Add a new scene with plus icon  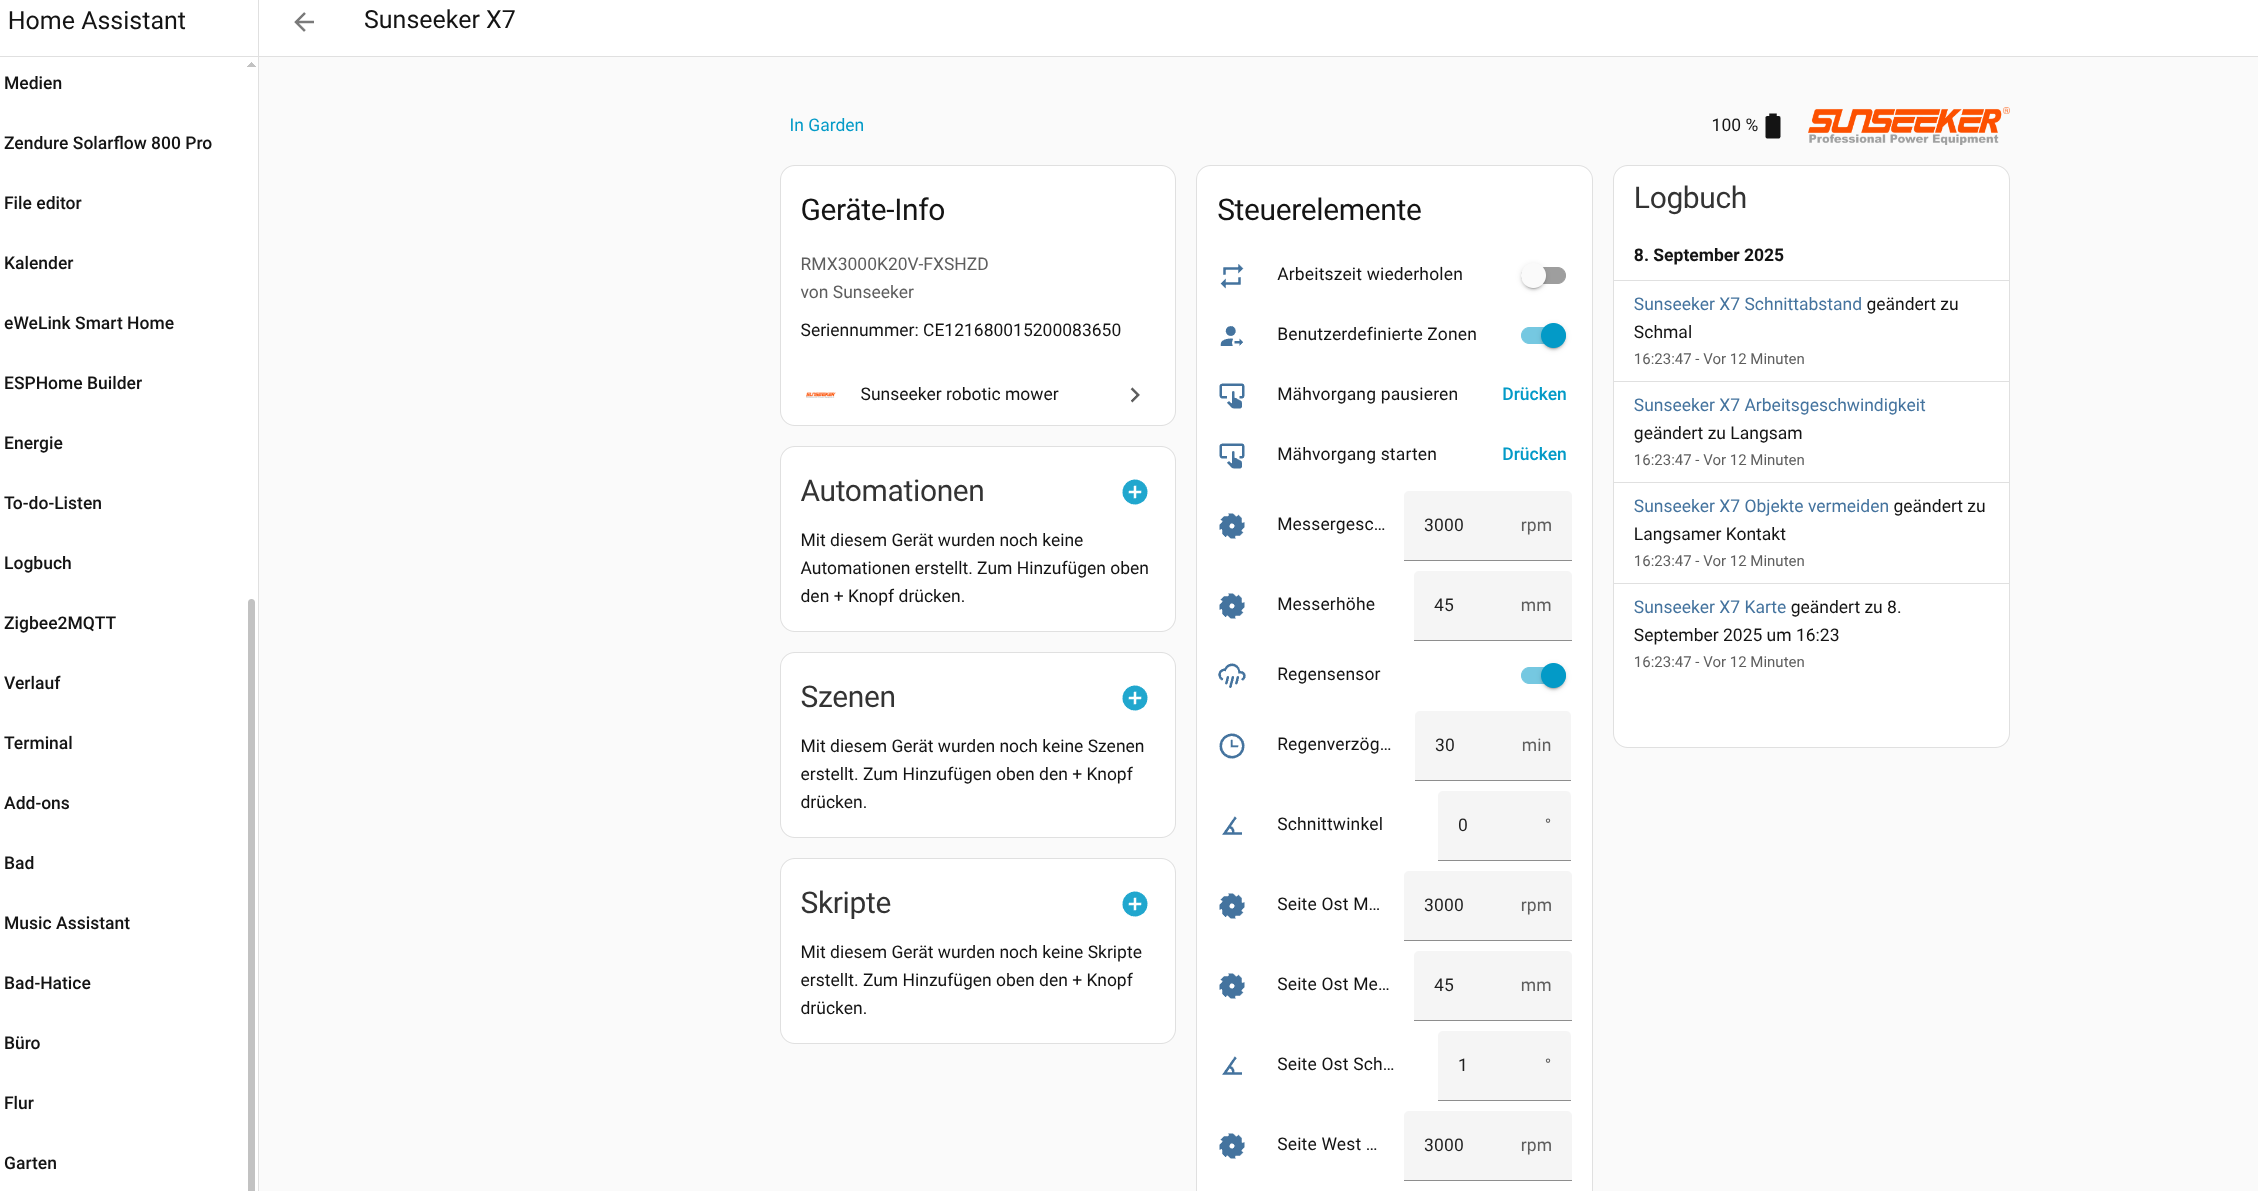pos(1134,698)
